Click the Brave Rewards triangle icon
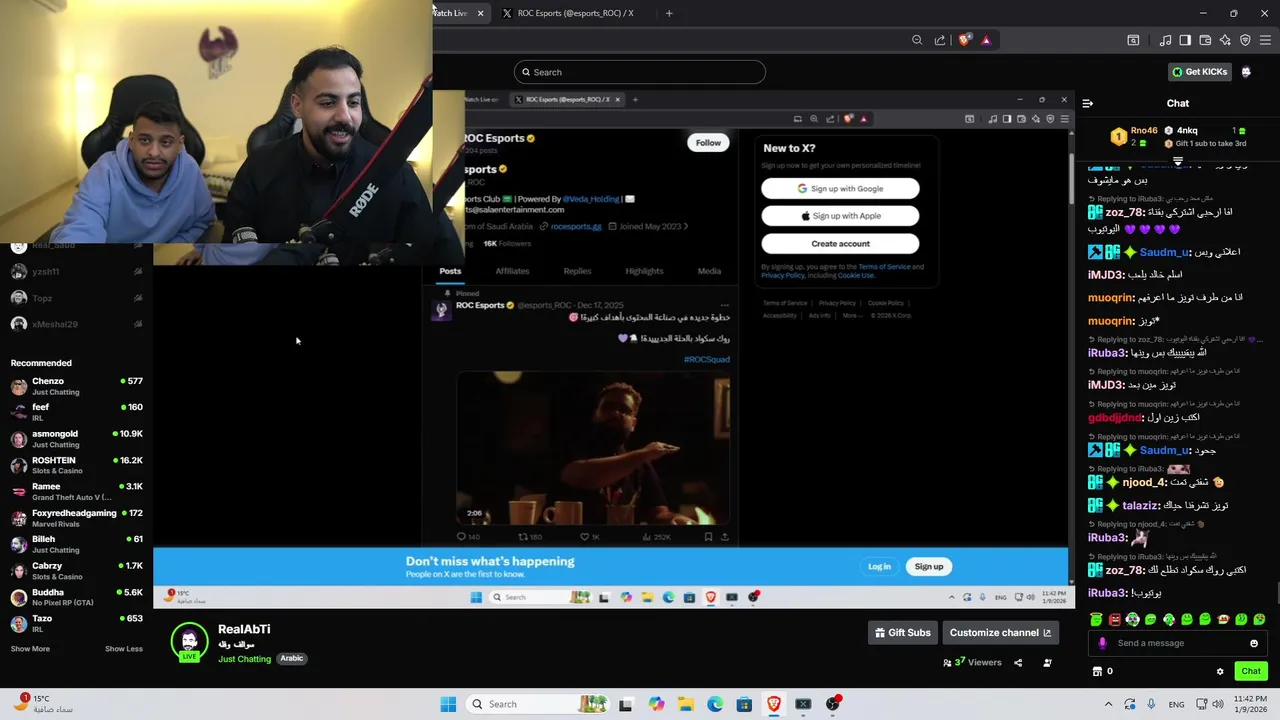The width and height of the screenshot is (1280, 720). coord(986,40)
